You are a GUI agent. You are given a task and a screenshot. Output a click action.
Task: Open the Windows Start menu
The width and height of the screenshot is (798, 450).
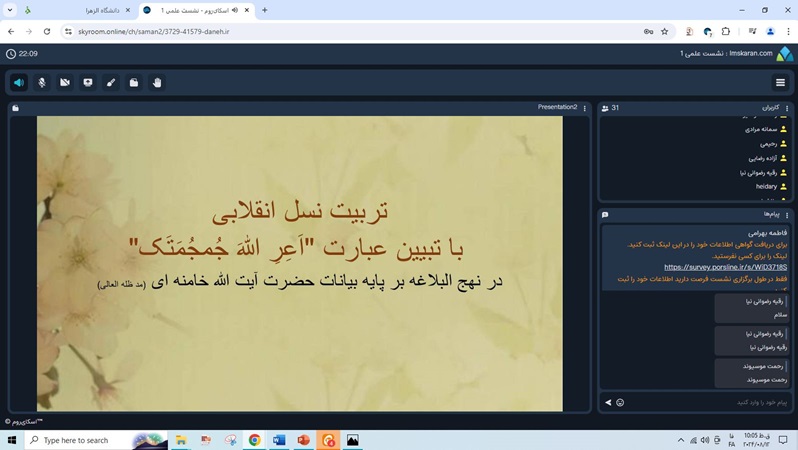tap(12, 440)
